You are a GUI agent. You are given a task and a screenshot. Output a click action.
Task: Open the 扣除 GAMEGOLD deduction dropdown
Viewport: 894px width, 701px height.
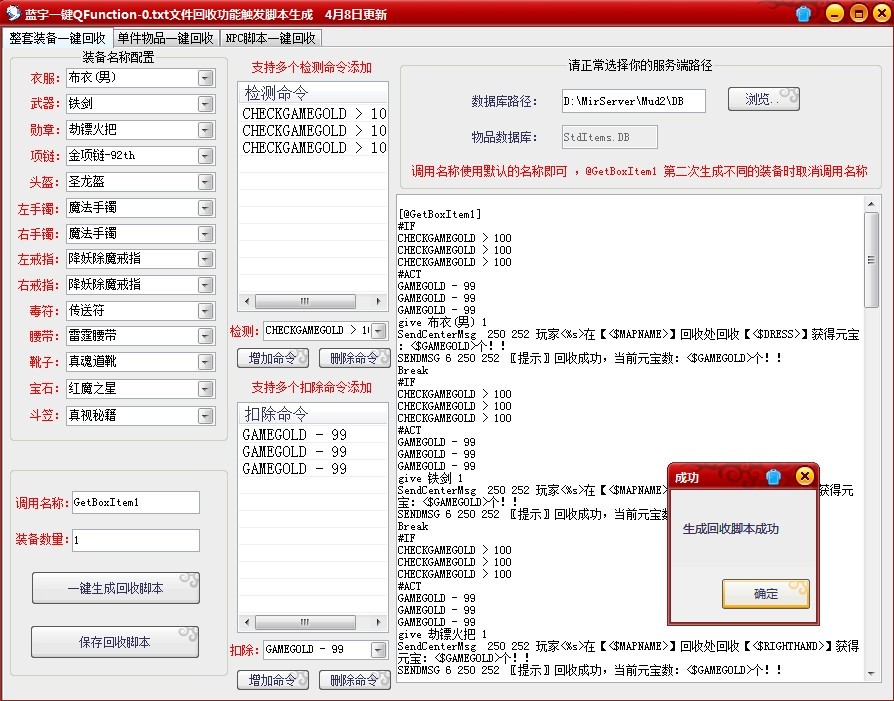pyautogui.click(x=378, y=649)
